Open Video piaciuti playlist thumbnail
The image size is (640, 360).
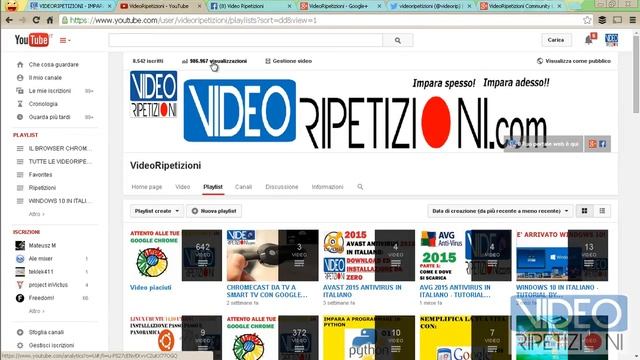pos(176,255)
